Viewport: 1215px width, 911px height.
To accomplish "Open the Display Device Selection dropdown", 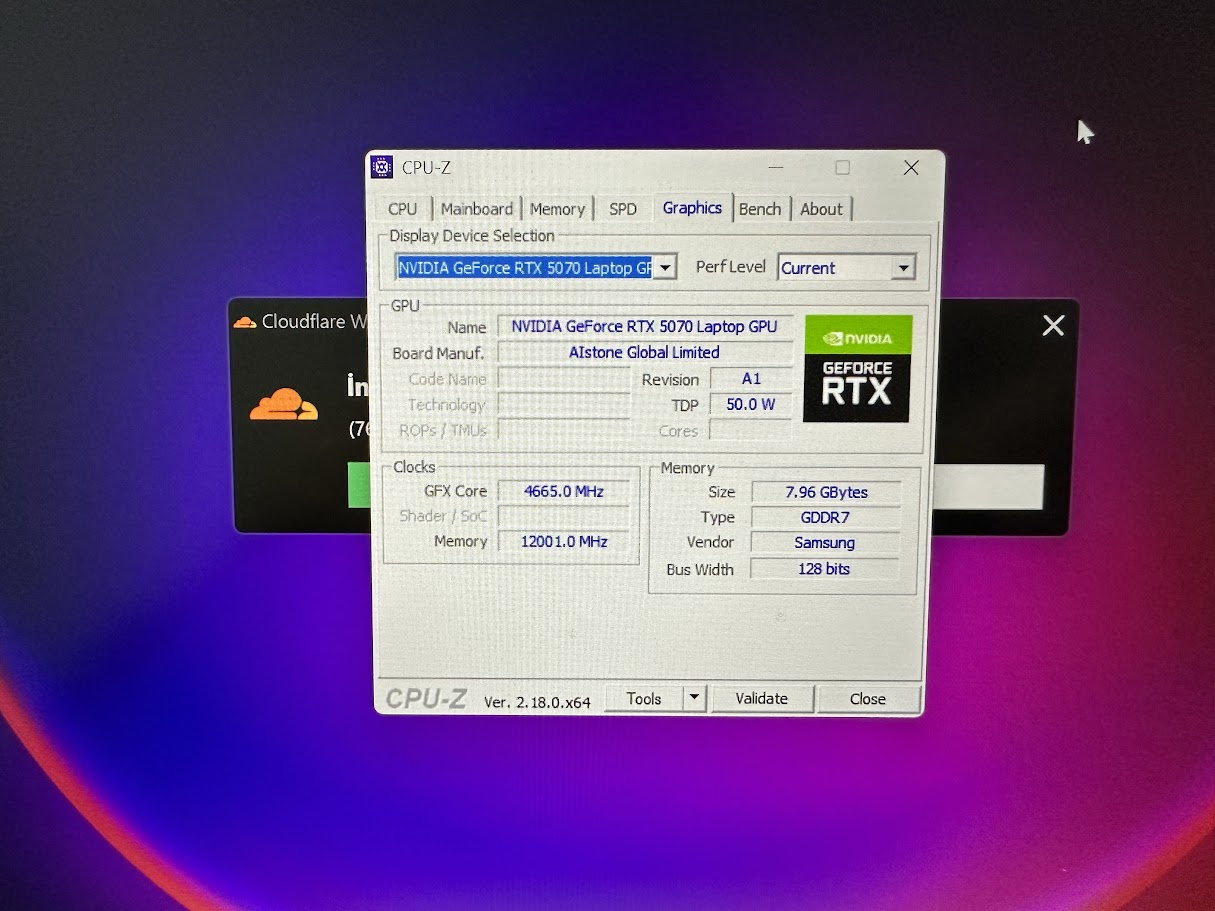I will pyautogui.click(x=665, y=268).
